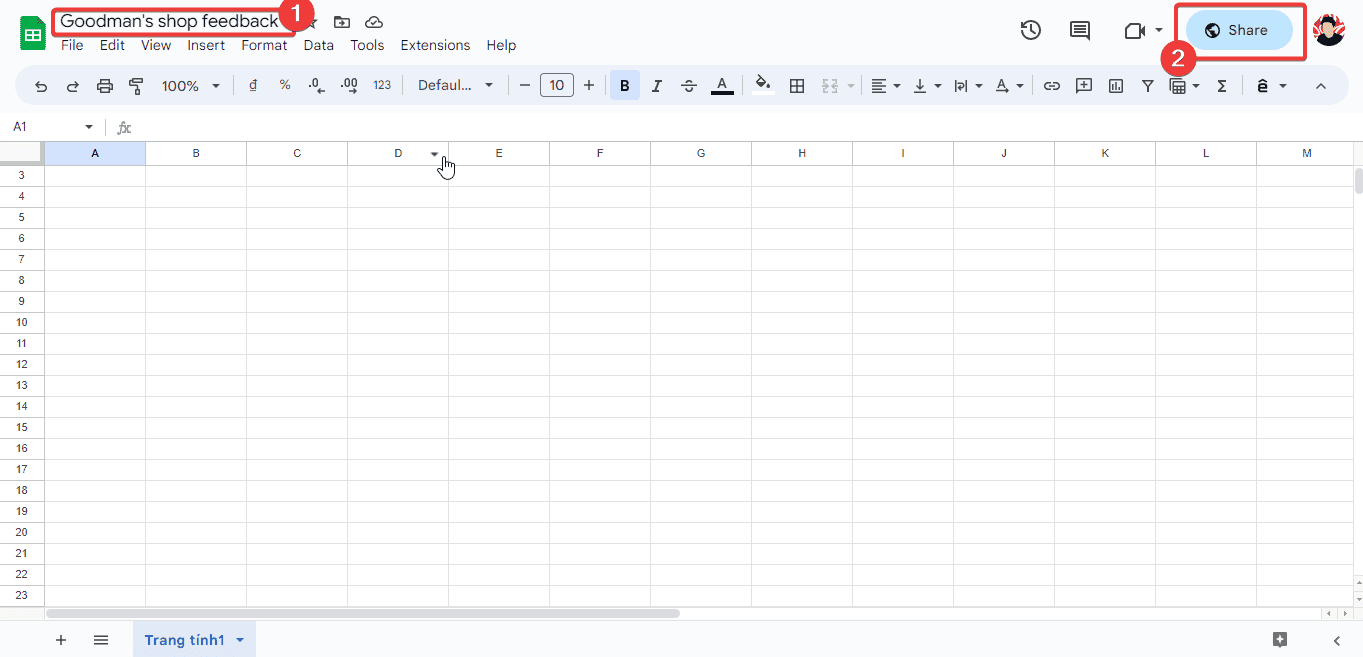Toggle italic formatting

pyautogui.click(x=657, y=86)
